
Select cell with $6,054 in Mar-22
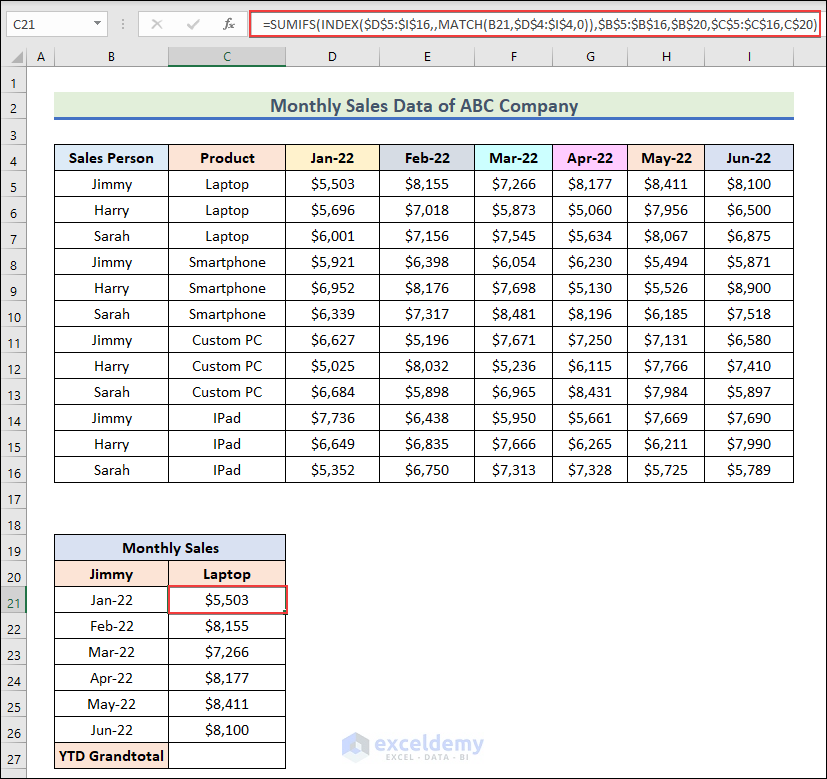[513, 262]
